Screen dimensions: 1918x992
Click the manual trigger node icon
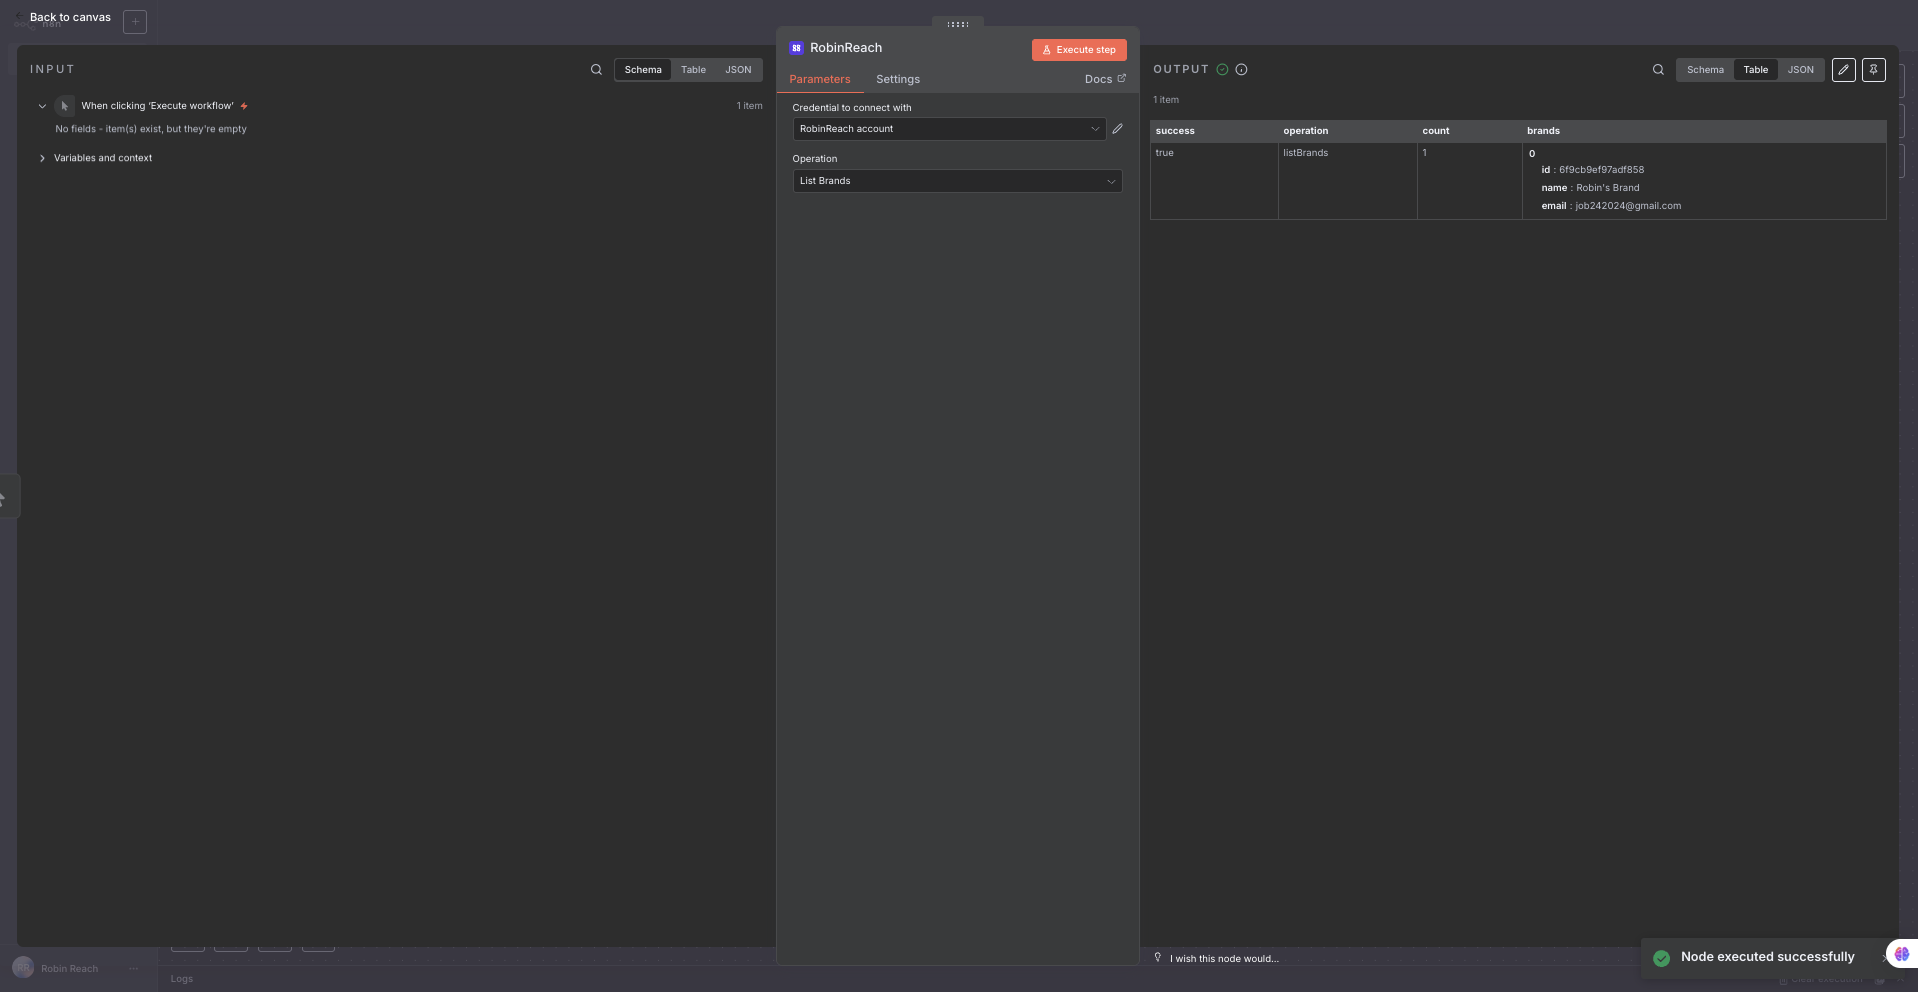[x=65, y=106]
